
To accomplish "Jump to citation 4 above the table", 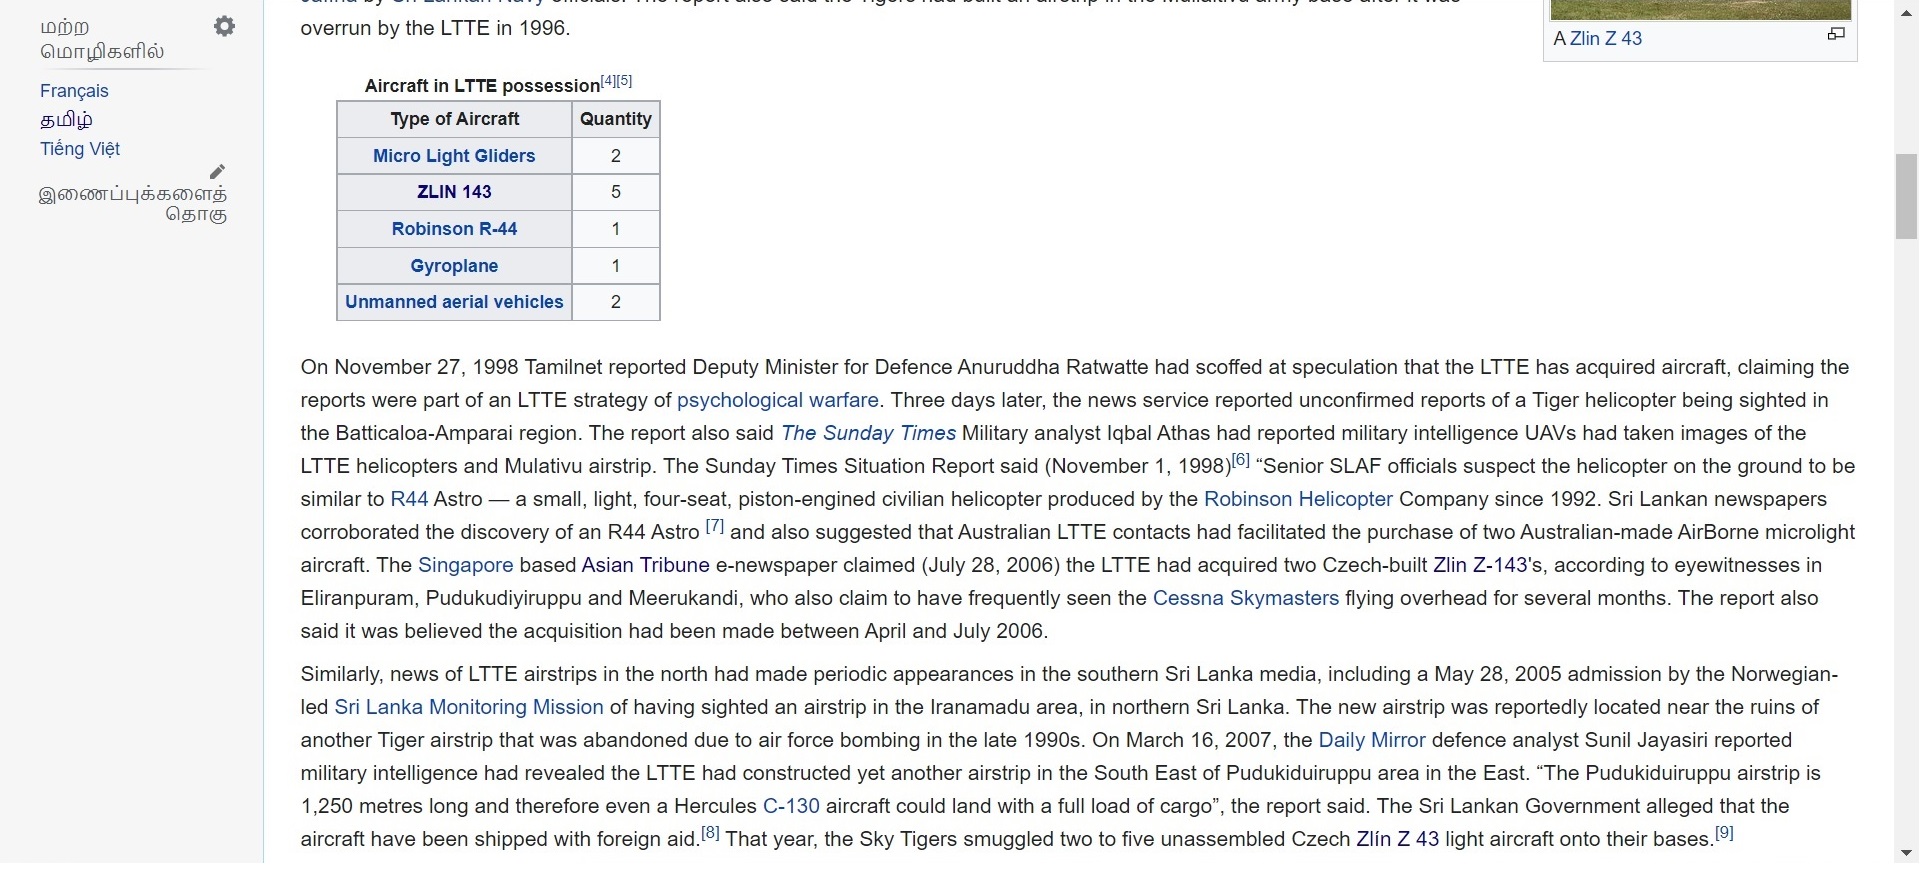I will click(608, 81).
